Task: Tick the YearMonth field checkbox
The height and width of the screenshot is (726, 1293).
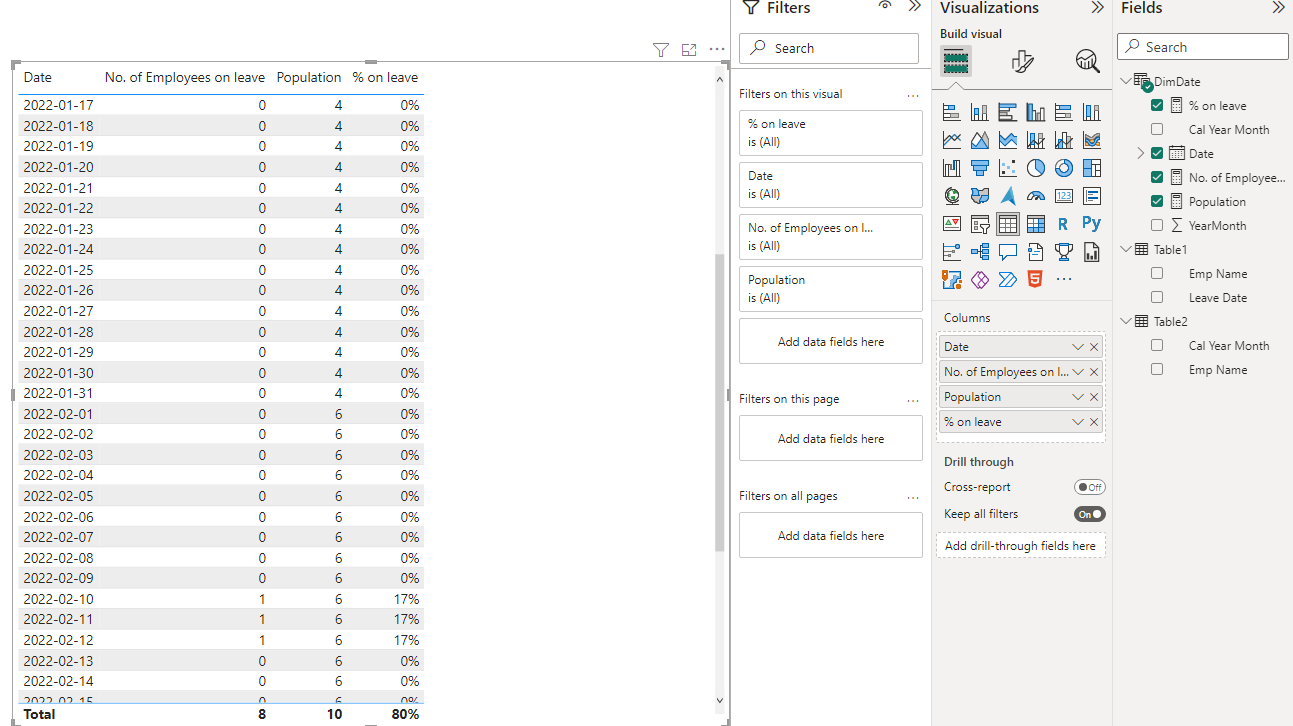Action: click(x=1157, y=225)
